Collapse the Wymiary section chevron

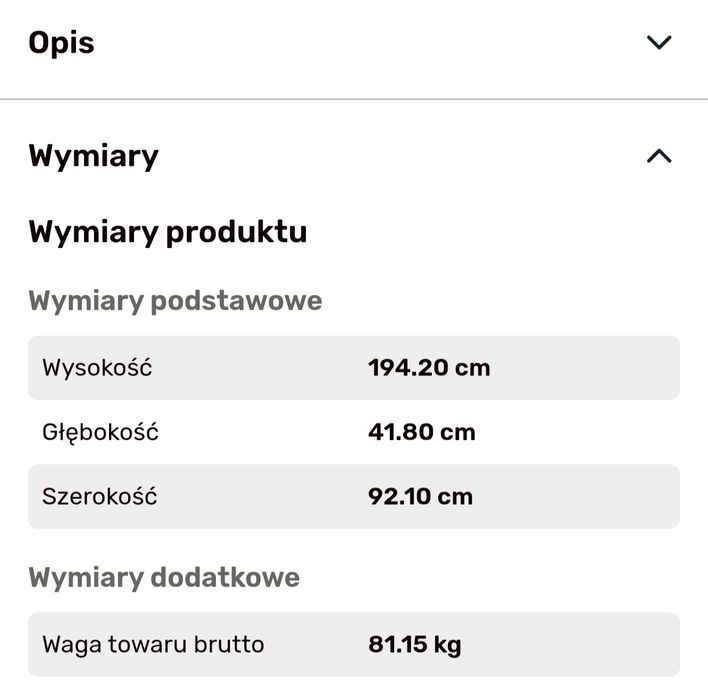point(658,156)
